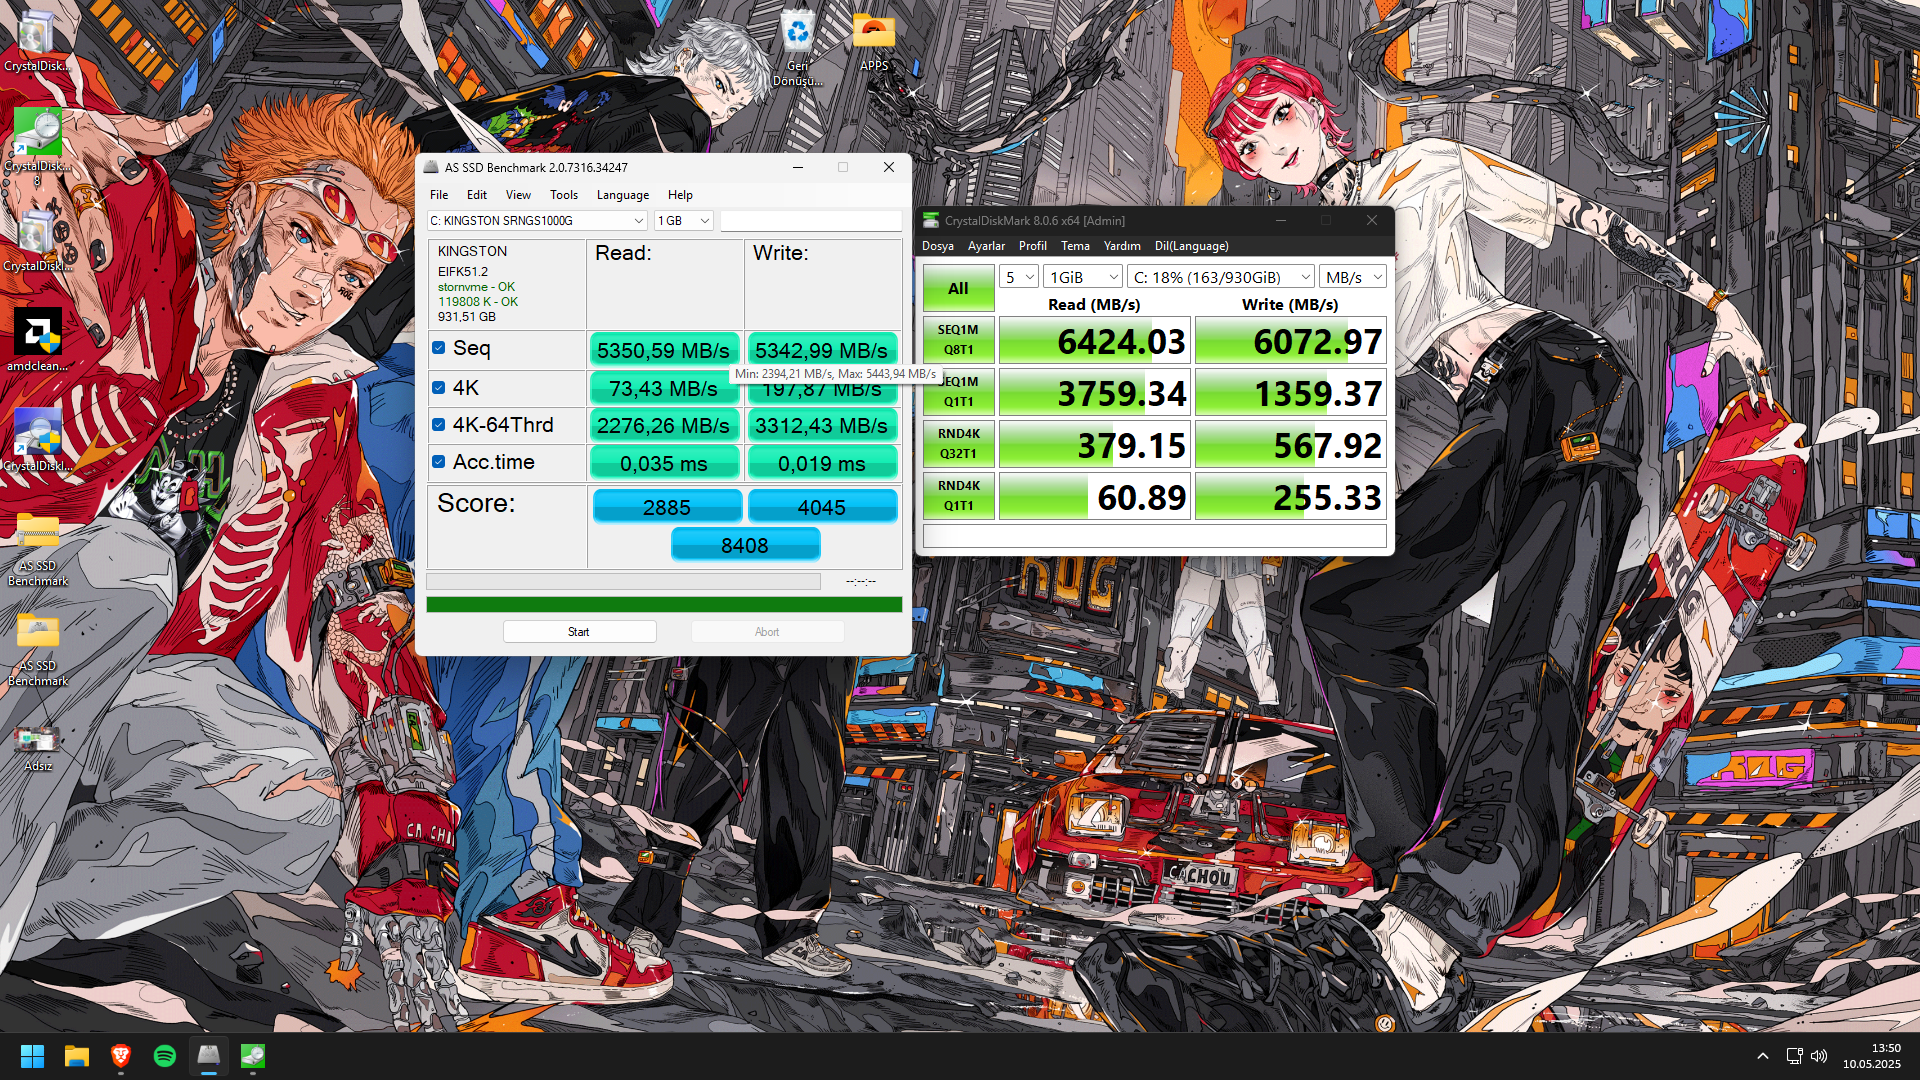Screen dimensions: 1920x1080
Task: Open the first CrystalDisk desktop shortcut
Action: (38, 42)
